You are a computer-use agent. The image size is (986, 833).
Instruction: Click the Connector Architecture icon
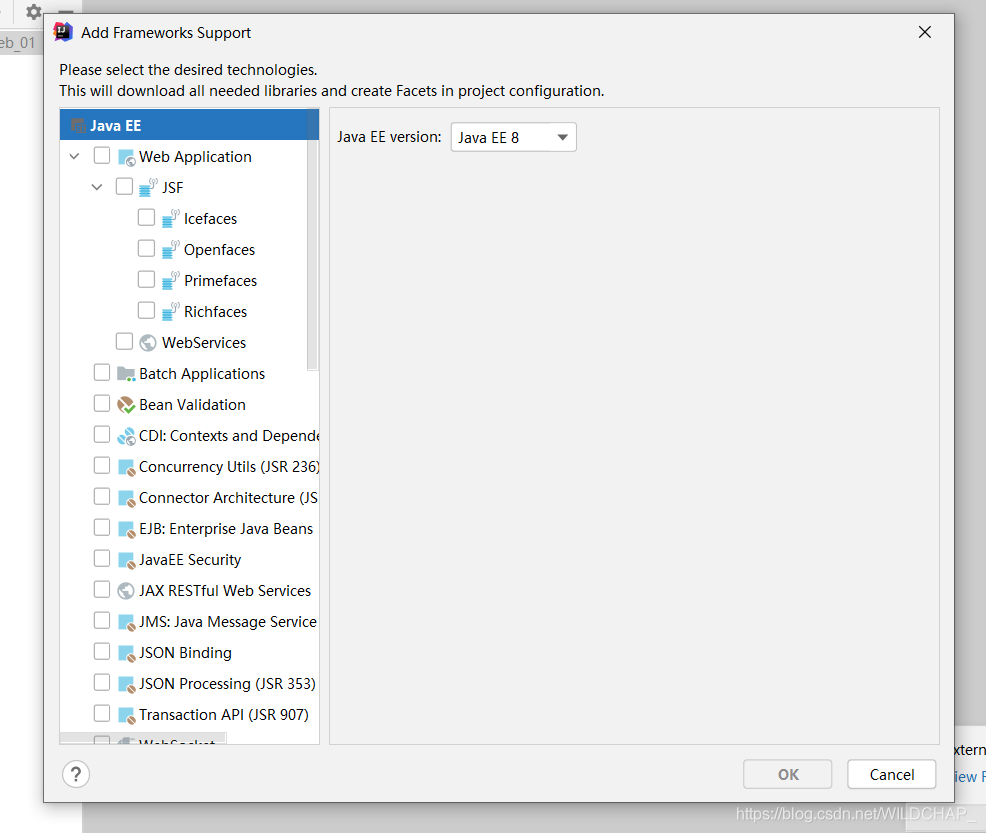point(126,498)
